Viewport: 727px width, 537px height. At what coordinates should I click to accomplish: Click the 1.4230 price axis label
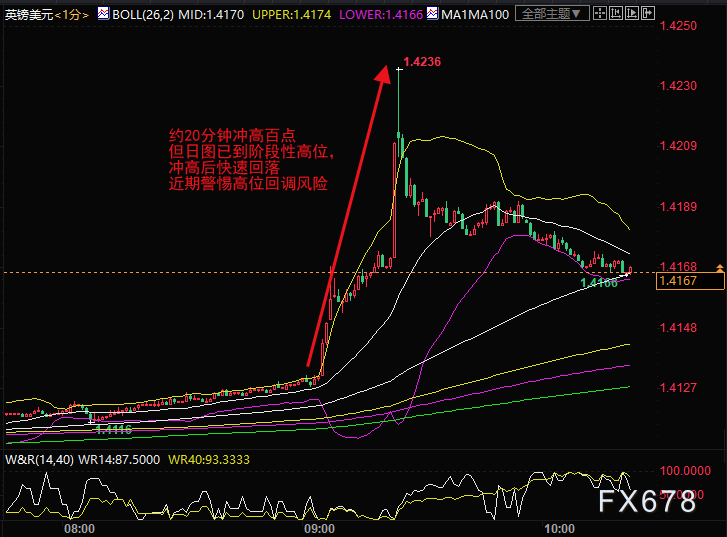point(678,86)
